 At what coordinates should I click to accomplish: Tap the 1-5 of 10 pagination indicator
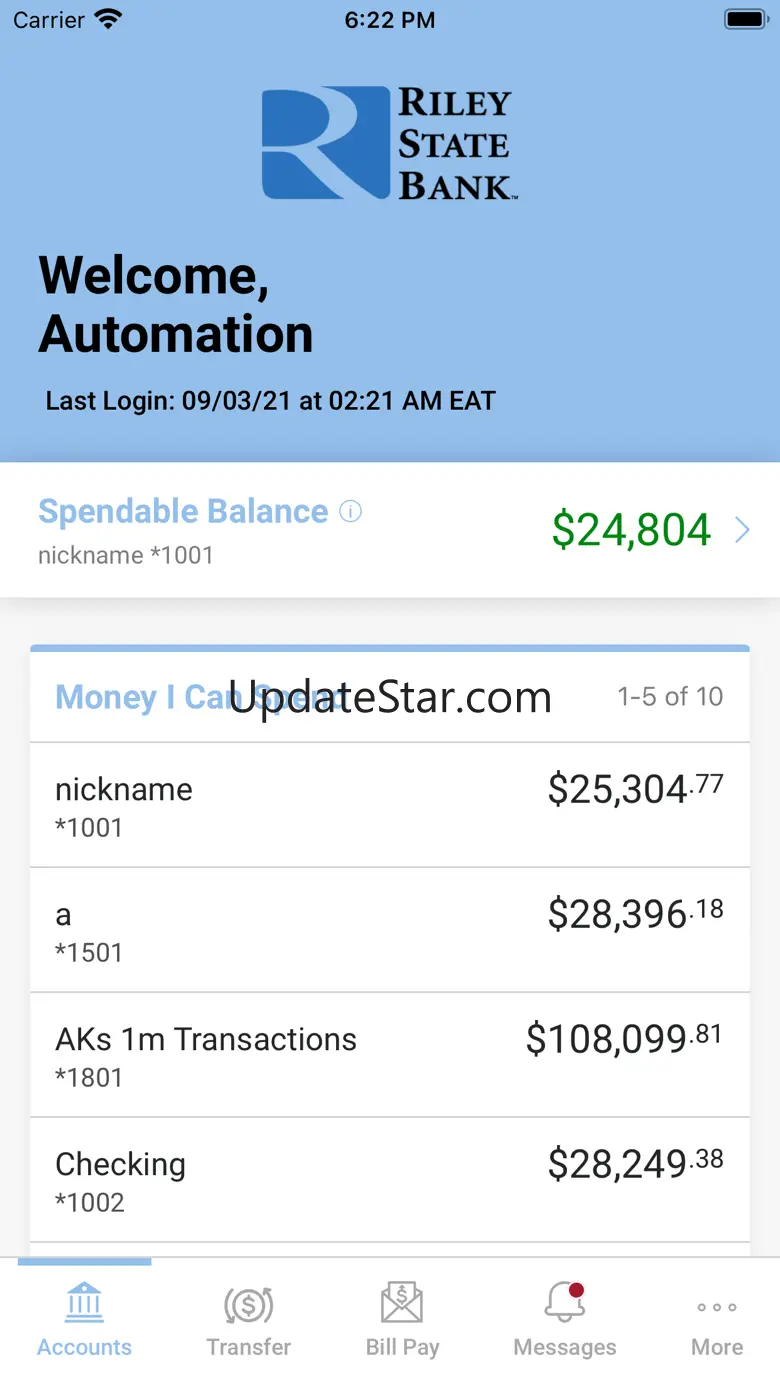[670, 696]
